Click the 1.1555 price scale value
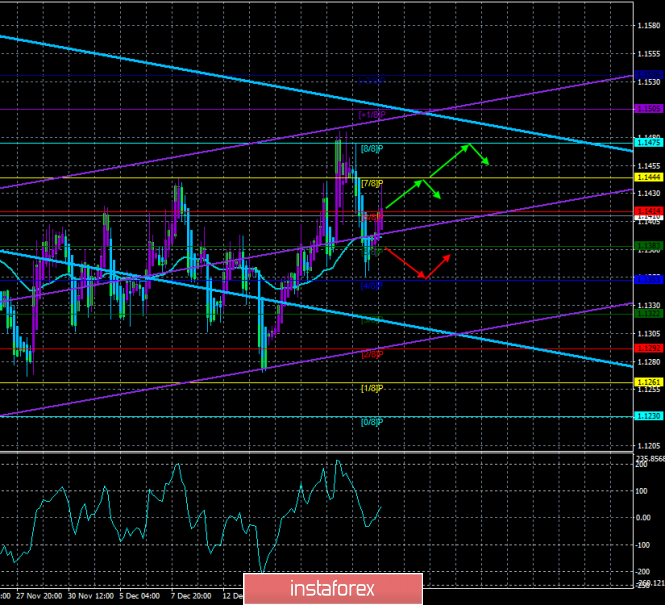The height and width of the screenshot is (605, 665). pyautogui.click(x=649, y=54)
